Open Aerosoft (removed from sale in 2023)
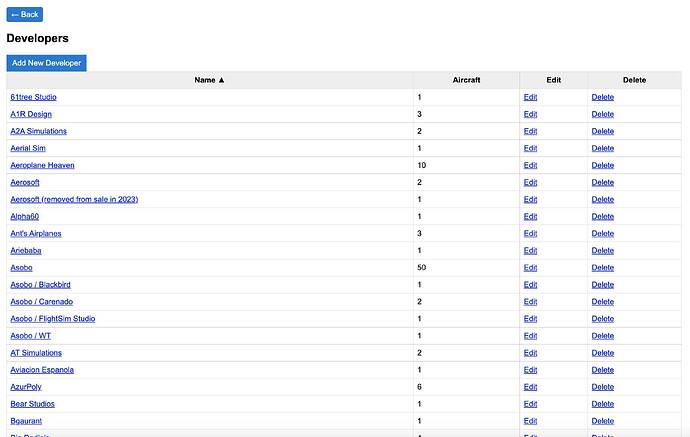The image size is (690, 437). tap(74, 199)
